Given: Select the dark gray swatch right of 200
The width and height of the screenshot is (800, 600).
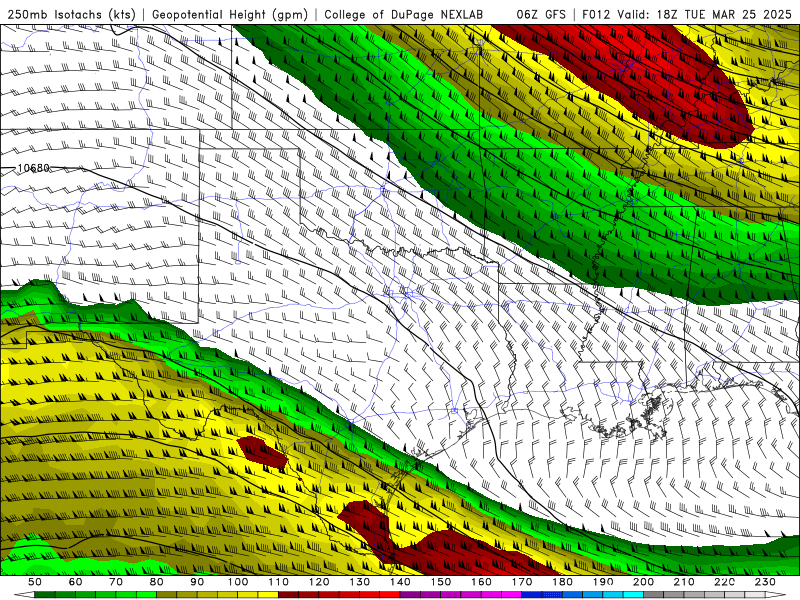Looking at the screenshot, I should pos(654,595).
